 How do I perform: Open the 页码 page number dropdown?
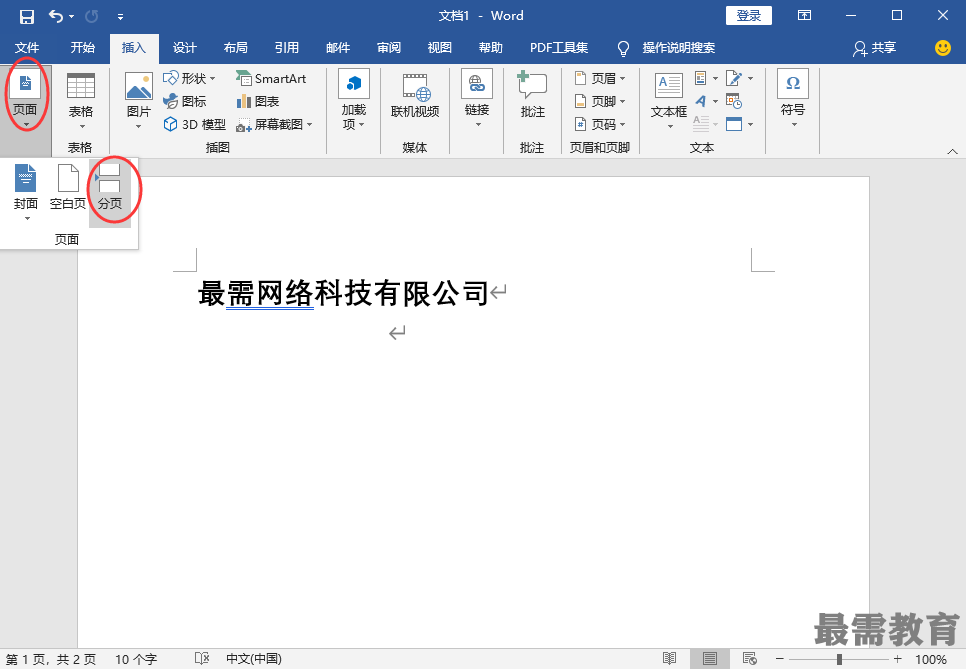[x=600, y=124]
